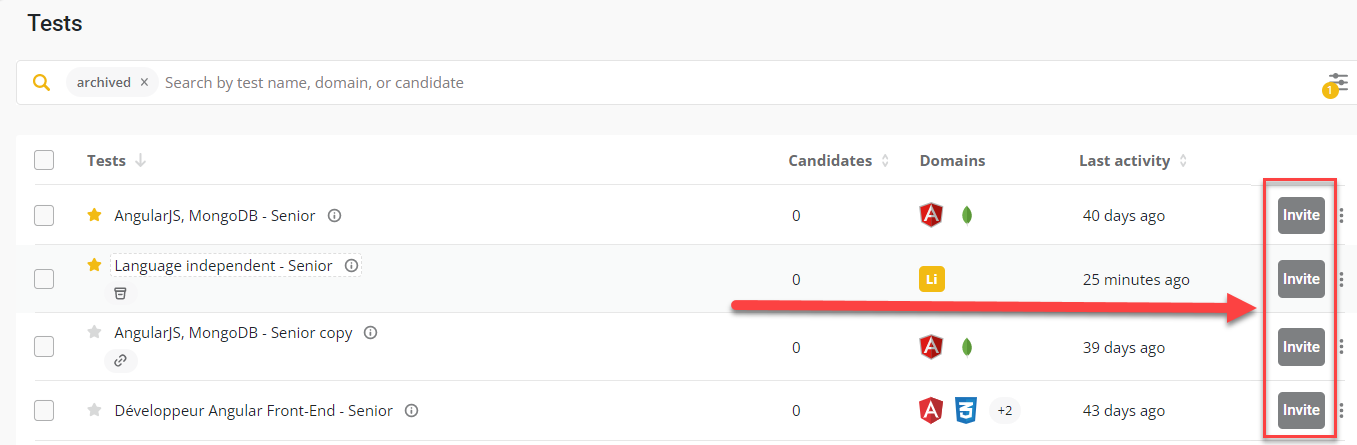1357x445 pixels.
Task: Check the Language independent - Senior row
Action: [x=44, y=279]
